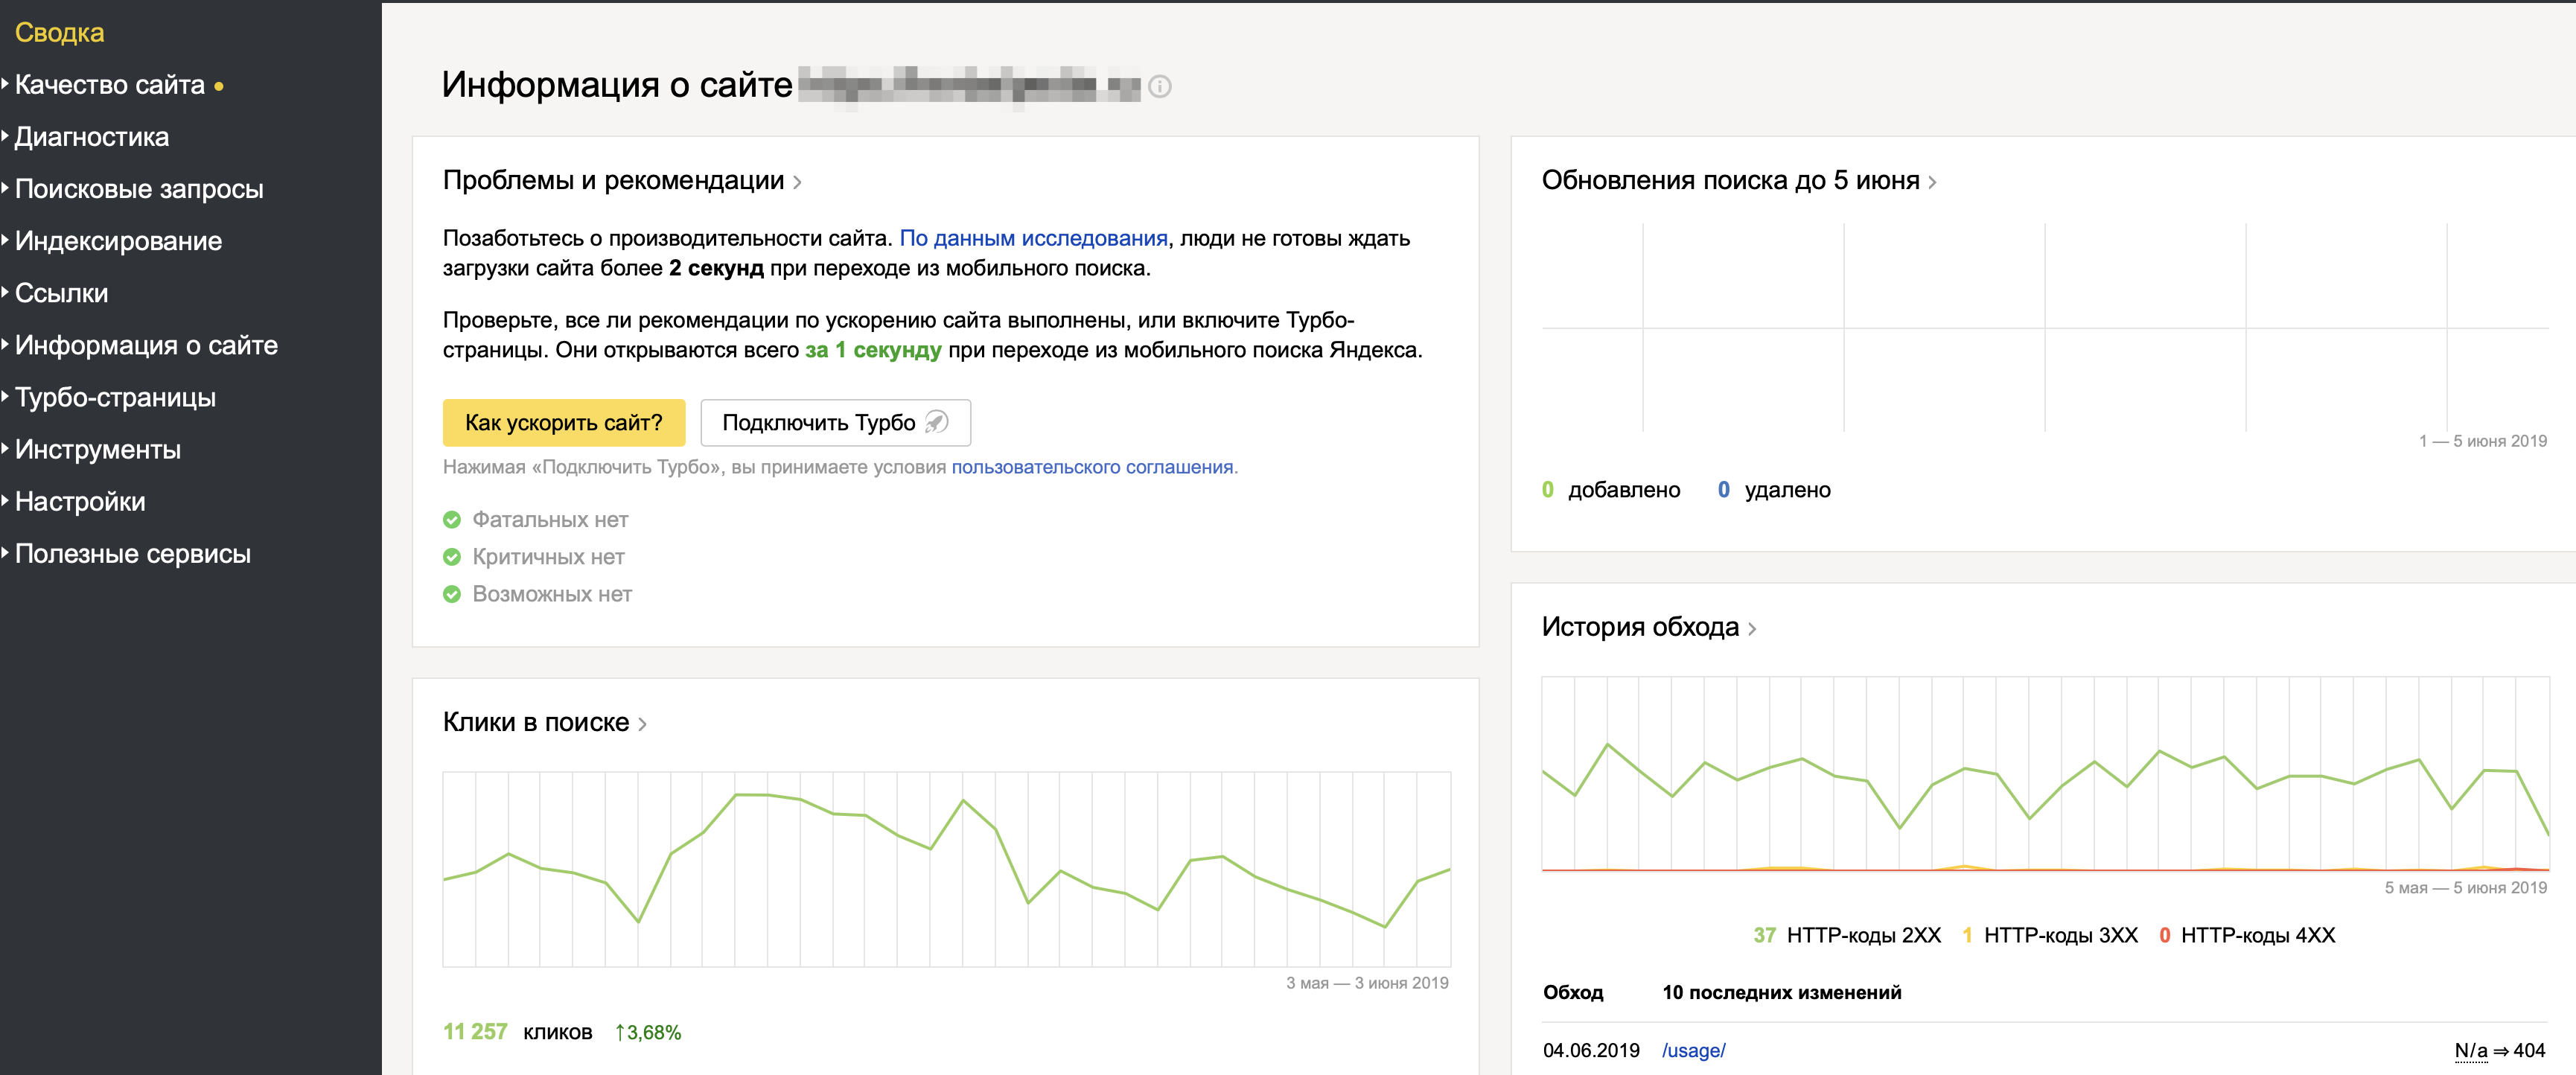Click the info icon beside site name
Image resolution: width=2576 pixels, height=1075 pixels.
point(1159,86)
